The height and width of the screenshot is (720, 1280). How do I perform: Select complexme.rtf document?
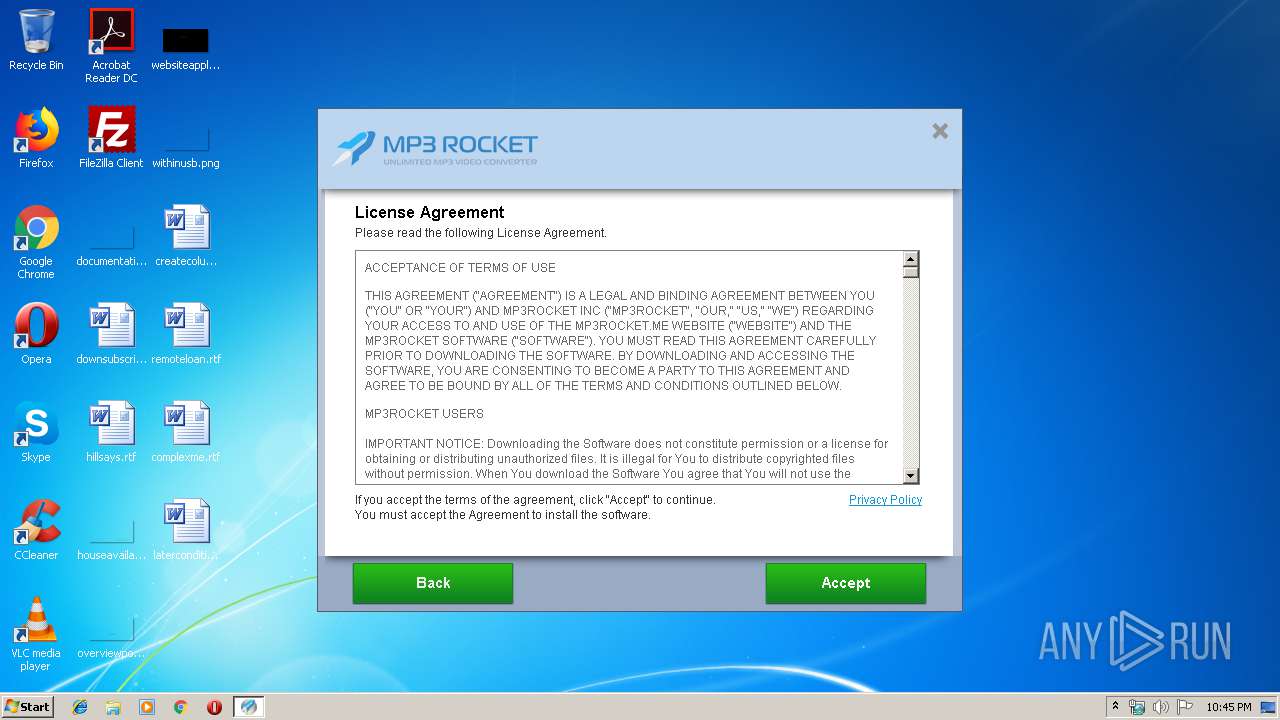(x=186, y=432)
